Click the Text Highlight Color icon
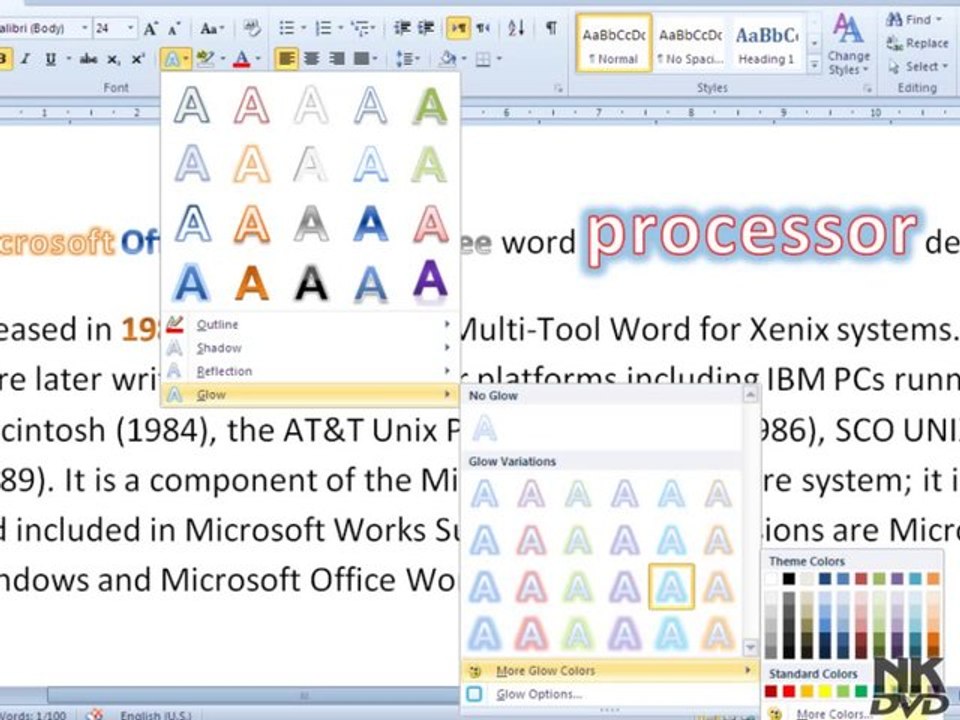Screen dimensions: 960x720 click(206, 59)
